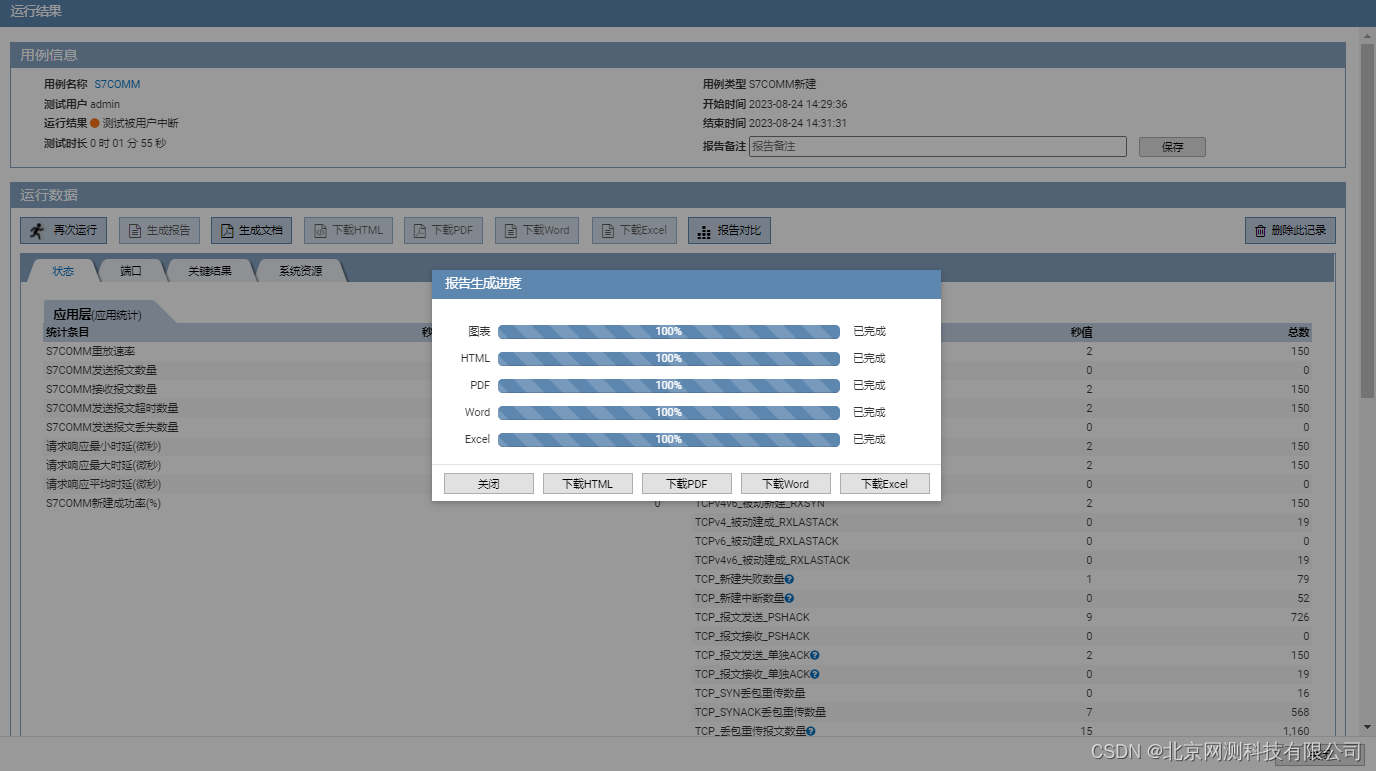Select the TCPv6_被动建成_RXLASTACK row
Image resolution: width=1376 pixels, height=771 pixels.
1002,541
